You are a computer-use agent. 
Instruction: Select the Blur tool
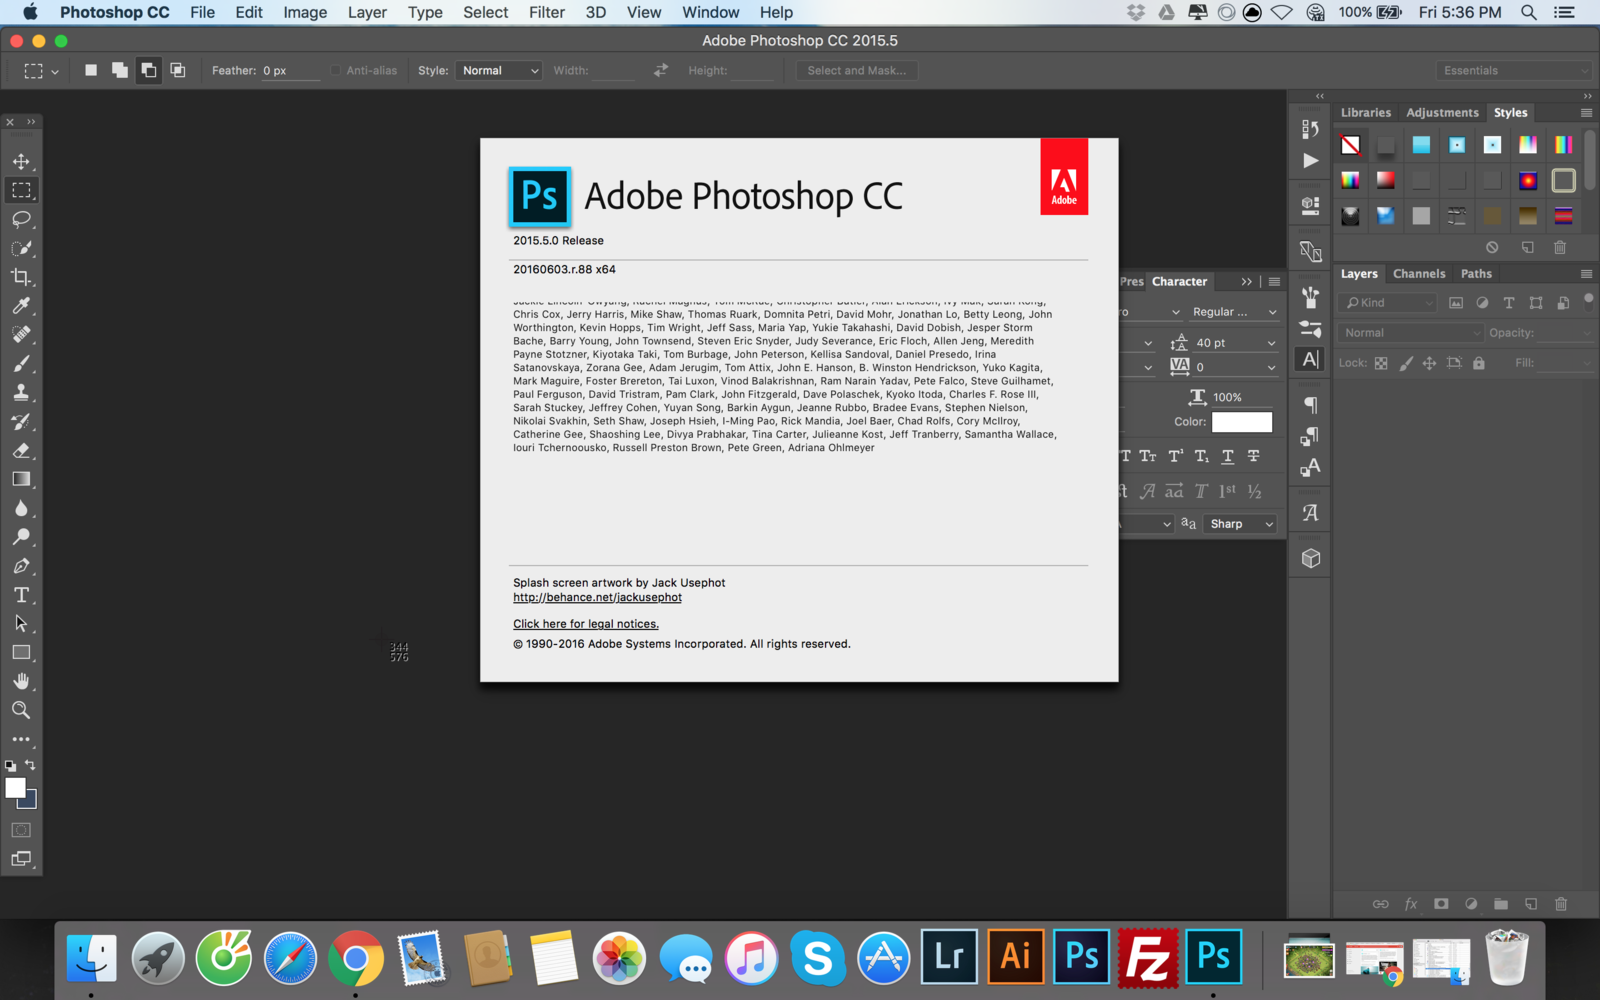tap(21, 509)
